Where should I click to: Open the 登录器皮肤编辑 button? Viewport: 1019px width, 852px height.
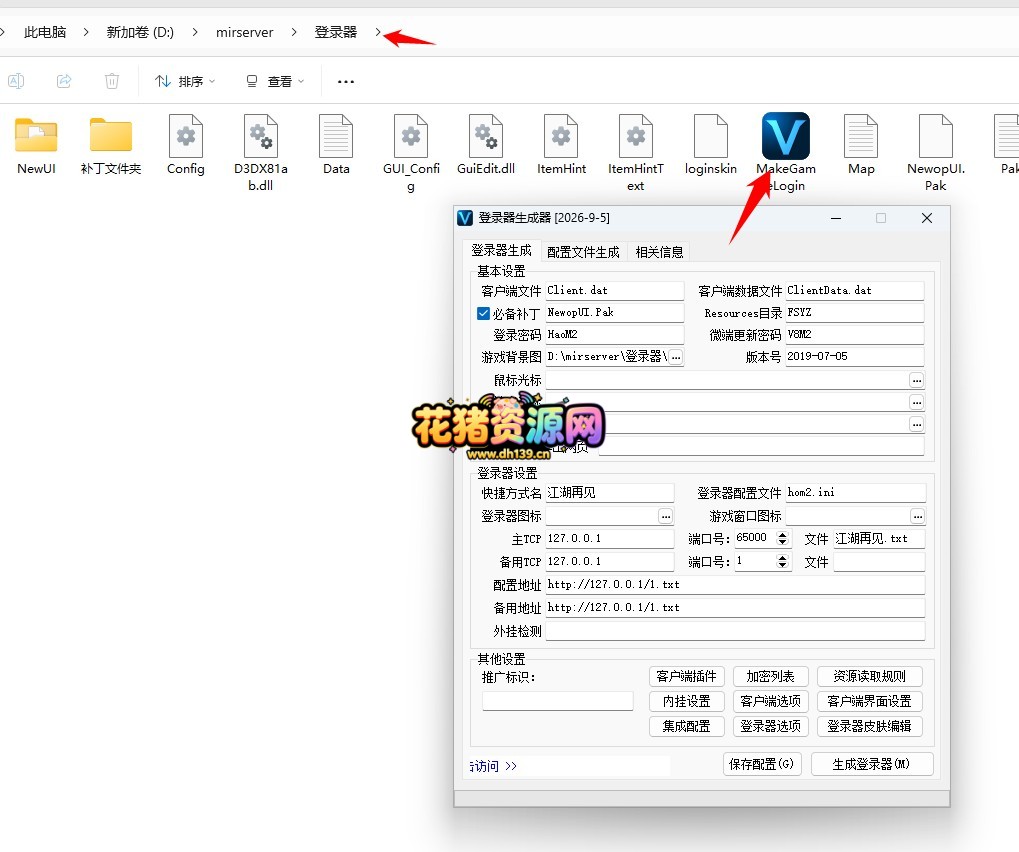click(870, 726)
